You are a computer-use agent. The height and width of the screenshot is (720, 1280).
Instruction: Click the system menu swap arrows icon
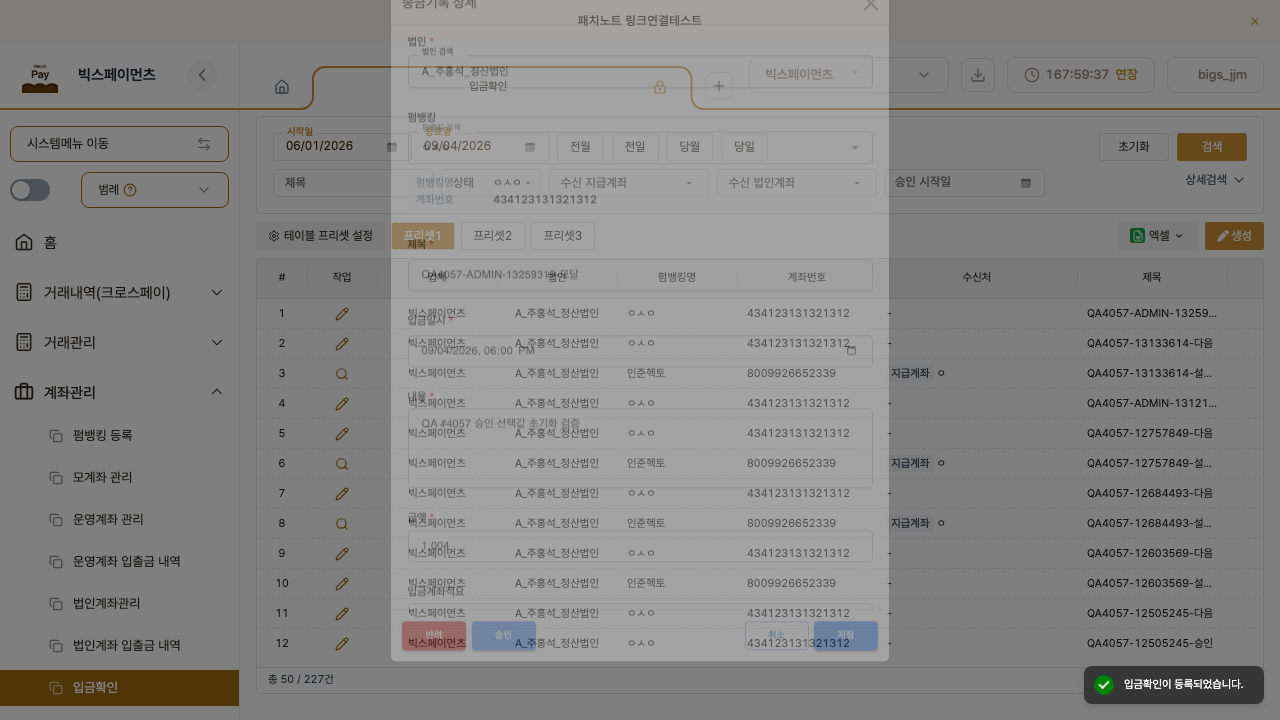click(x=204, y=144)
